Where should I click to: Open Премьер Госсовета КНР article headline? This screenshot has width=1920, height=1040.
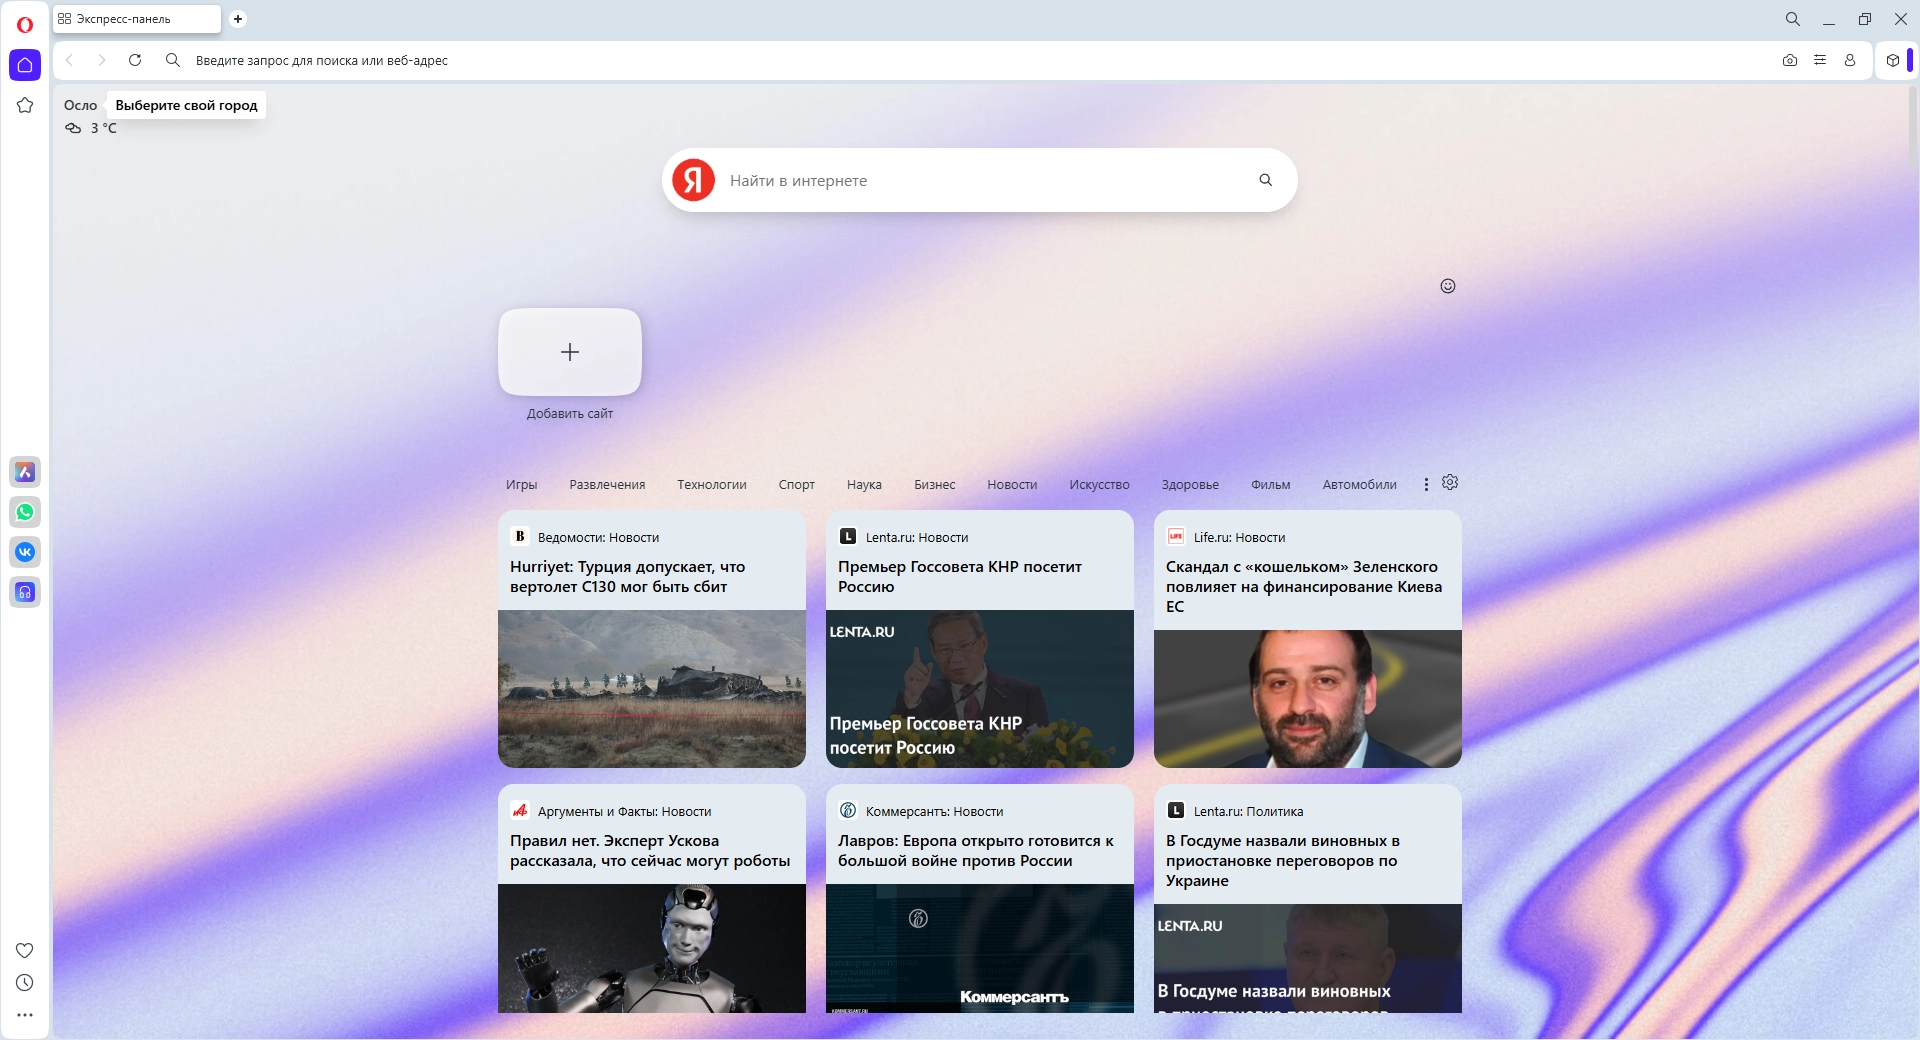click(960, 577)
